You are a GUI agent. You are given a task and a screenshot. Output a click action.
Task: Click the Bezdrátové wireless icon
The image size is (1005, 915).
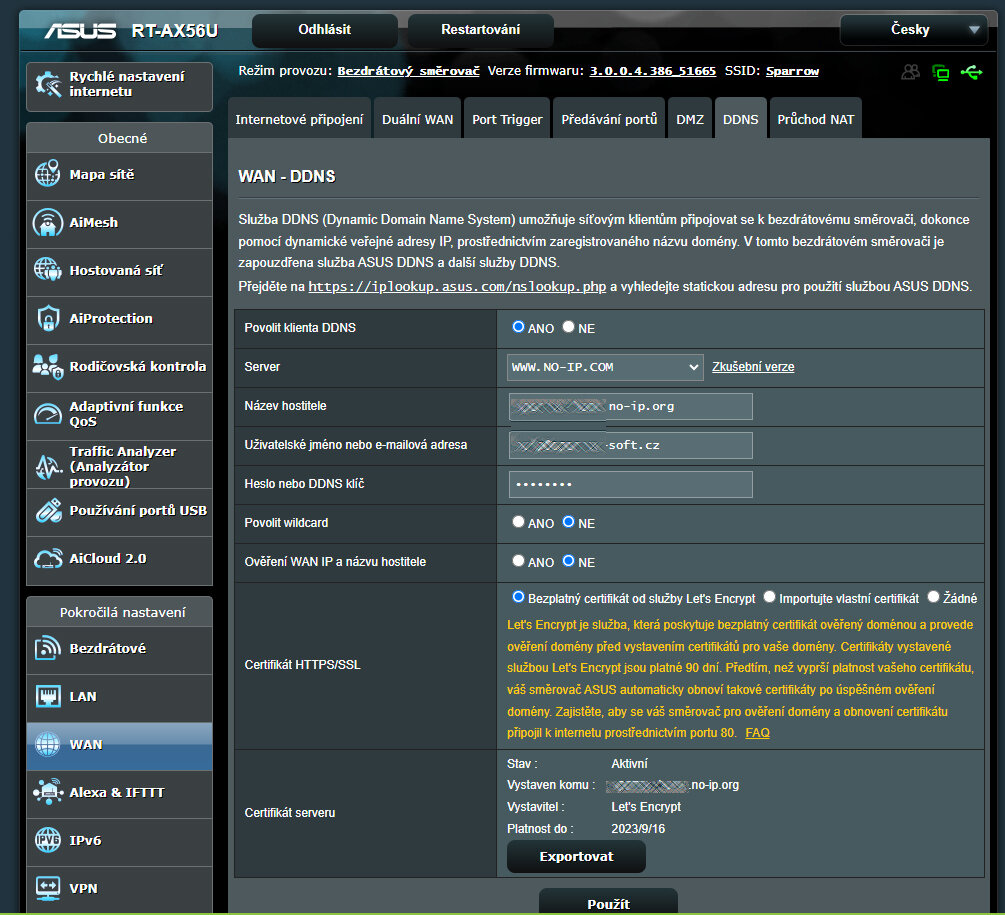[x=47, y=648]
